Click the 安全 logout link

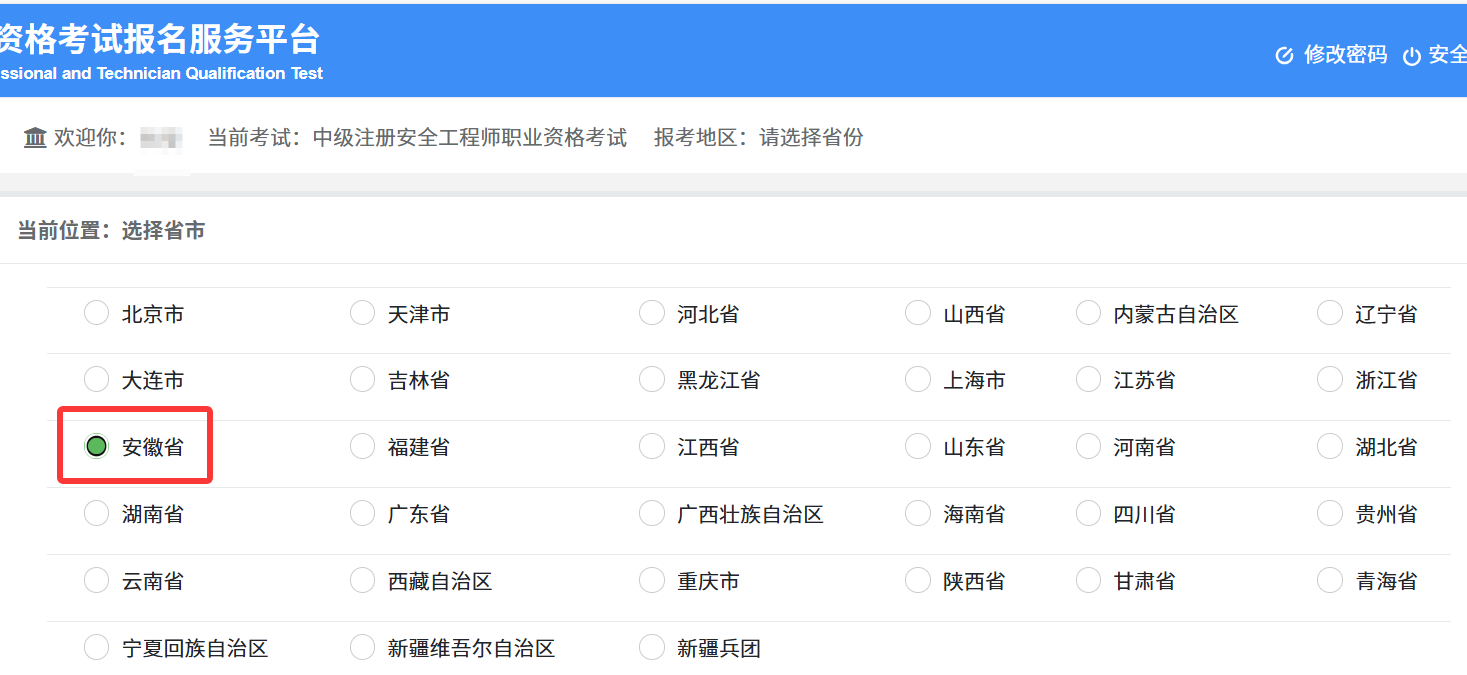1447,56
